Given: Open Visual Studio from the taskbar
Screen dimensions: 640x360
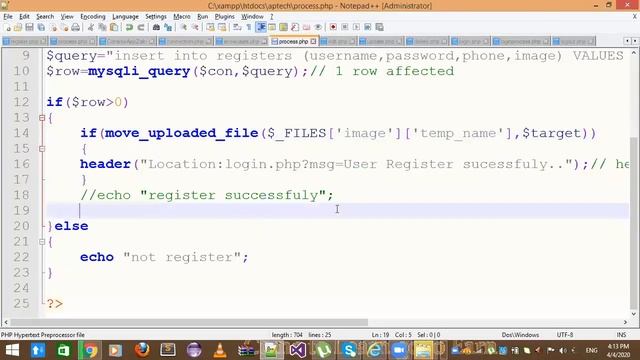Looking at the screenshot, I should 298,350.
